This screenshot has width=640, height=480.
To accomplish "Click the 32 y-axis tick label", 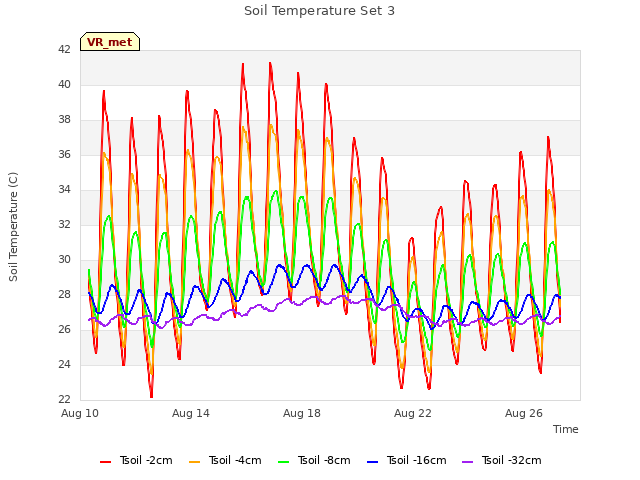I will point(64,224).
